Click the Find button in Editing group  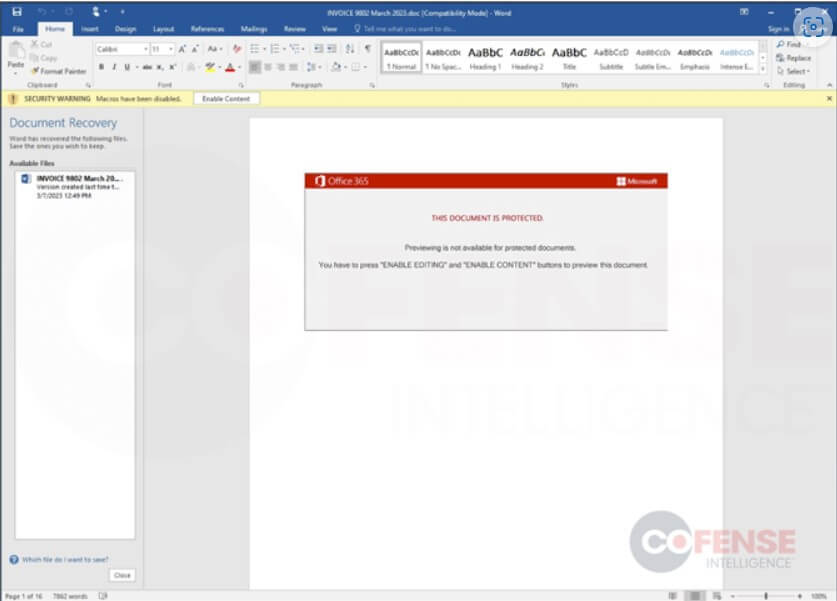coord(789,44)
